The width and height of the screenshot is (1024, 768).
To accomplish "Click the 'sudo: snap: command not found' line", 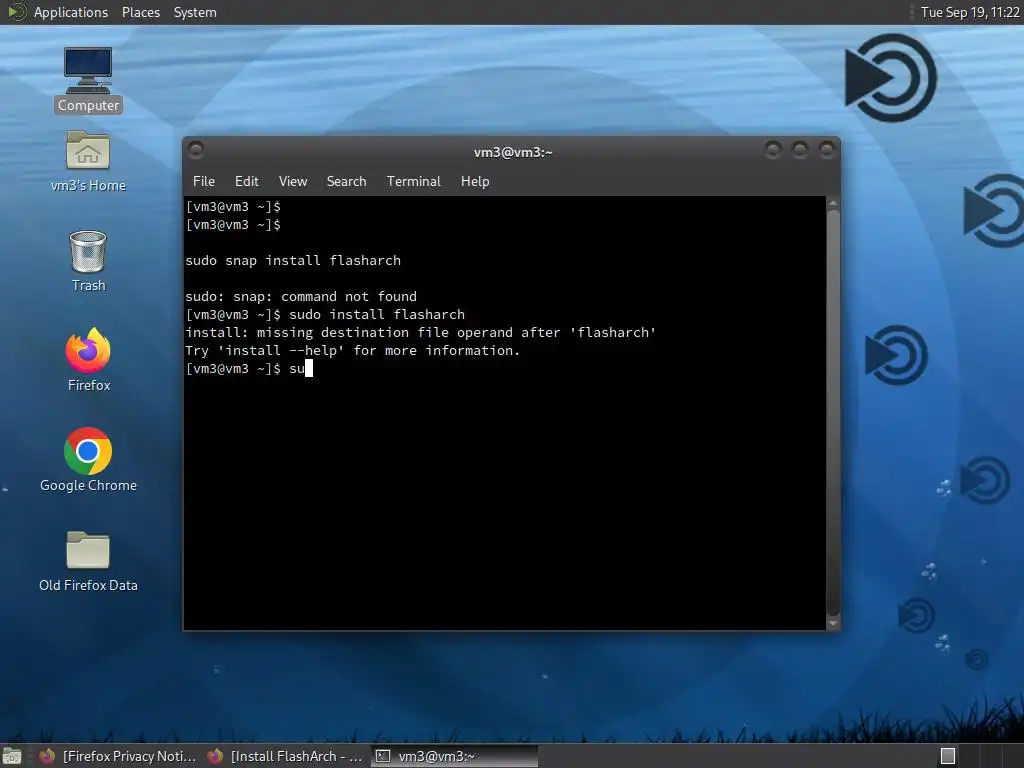I will point(300,296).
